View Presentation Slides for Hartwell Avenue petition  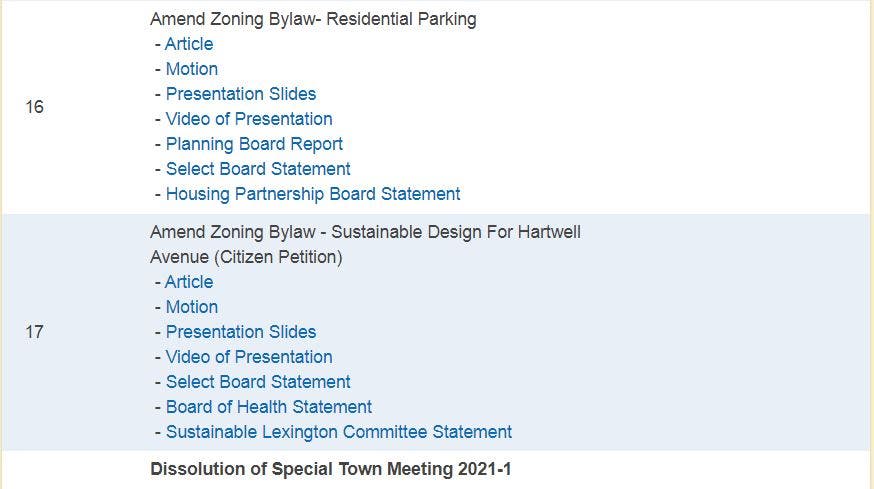click(240, 332)
